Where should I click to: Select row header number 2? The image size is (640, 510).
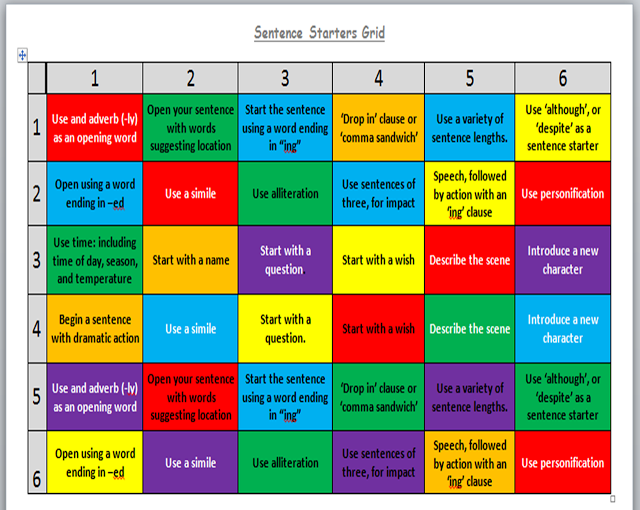coord(36,194)
